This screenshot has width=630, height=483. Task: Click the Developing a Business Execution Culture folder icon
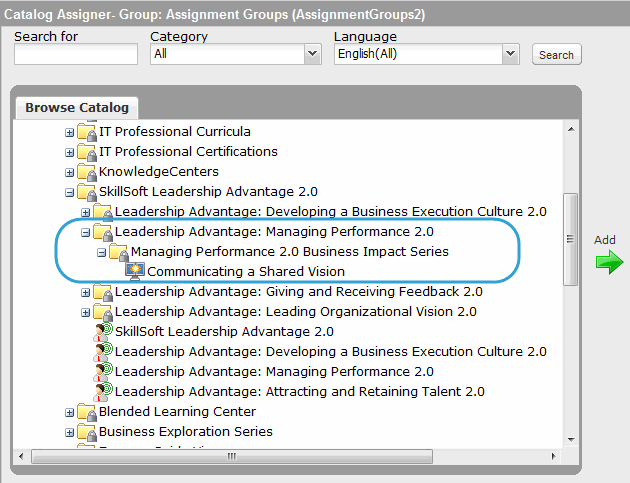pos(103,212)
